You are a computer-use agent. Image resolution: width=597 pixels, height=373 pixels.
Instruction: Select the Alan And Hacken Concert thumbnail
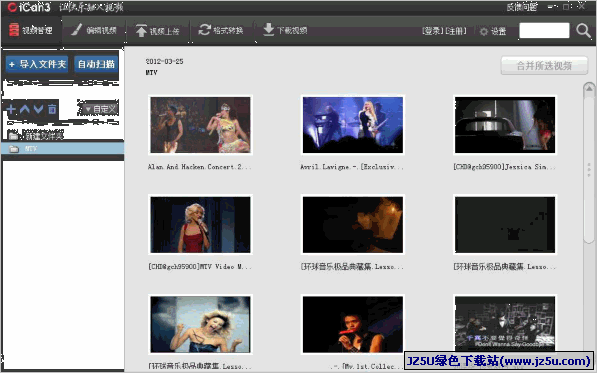(x=200, y=125)
